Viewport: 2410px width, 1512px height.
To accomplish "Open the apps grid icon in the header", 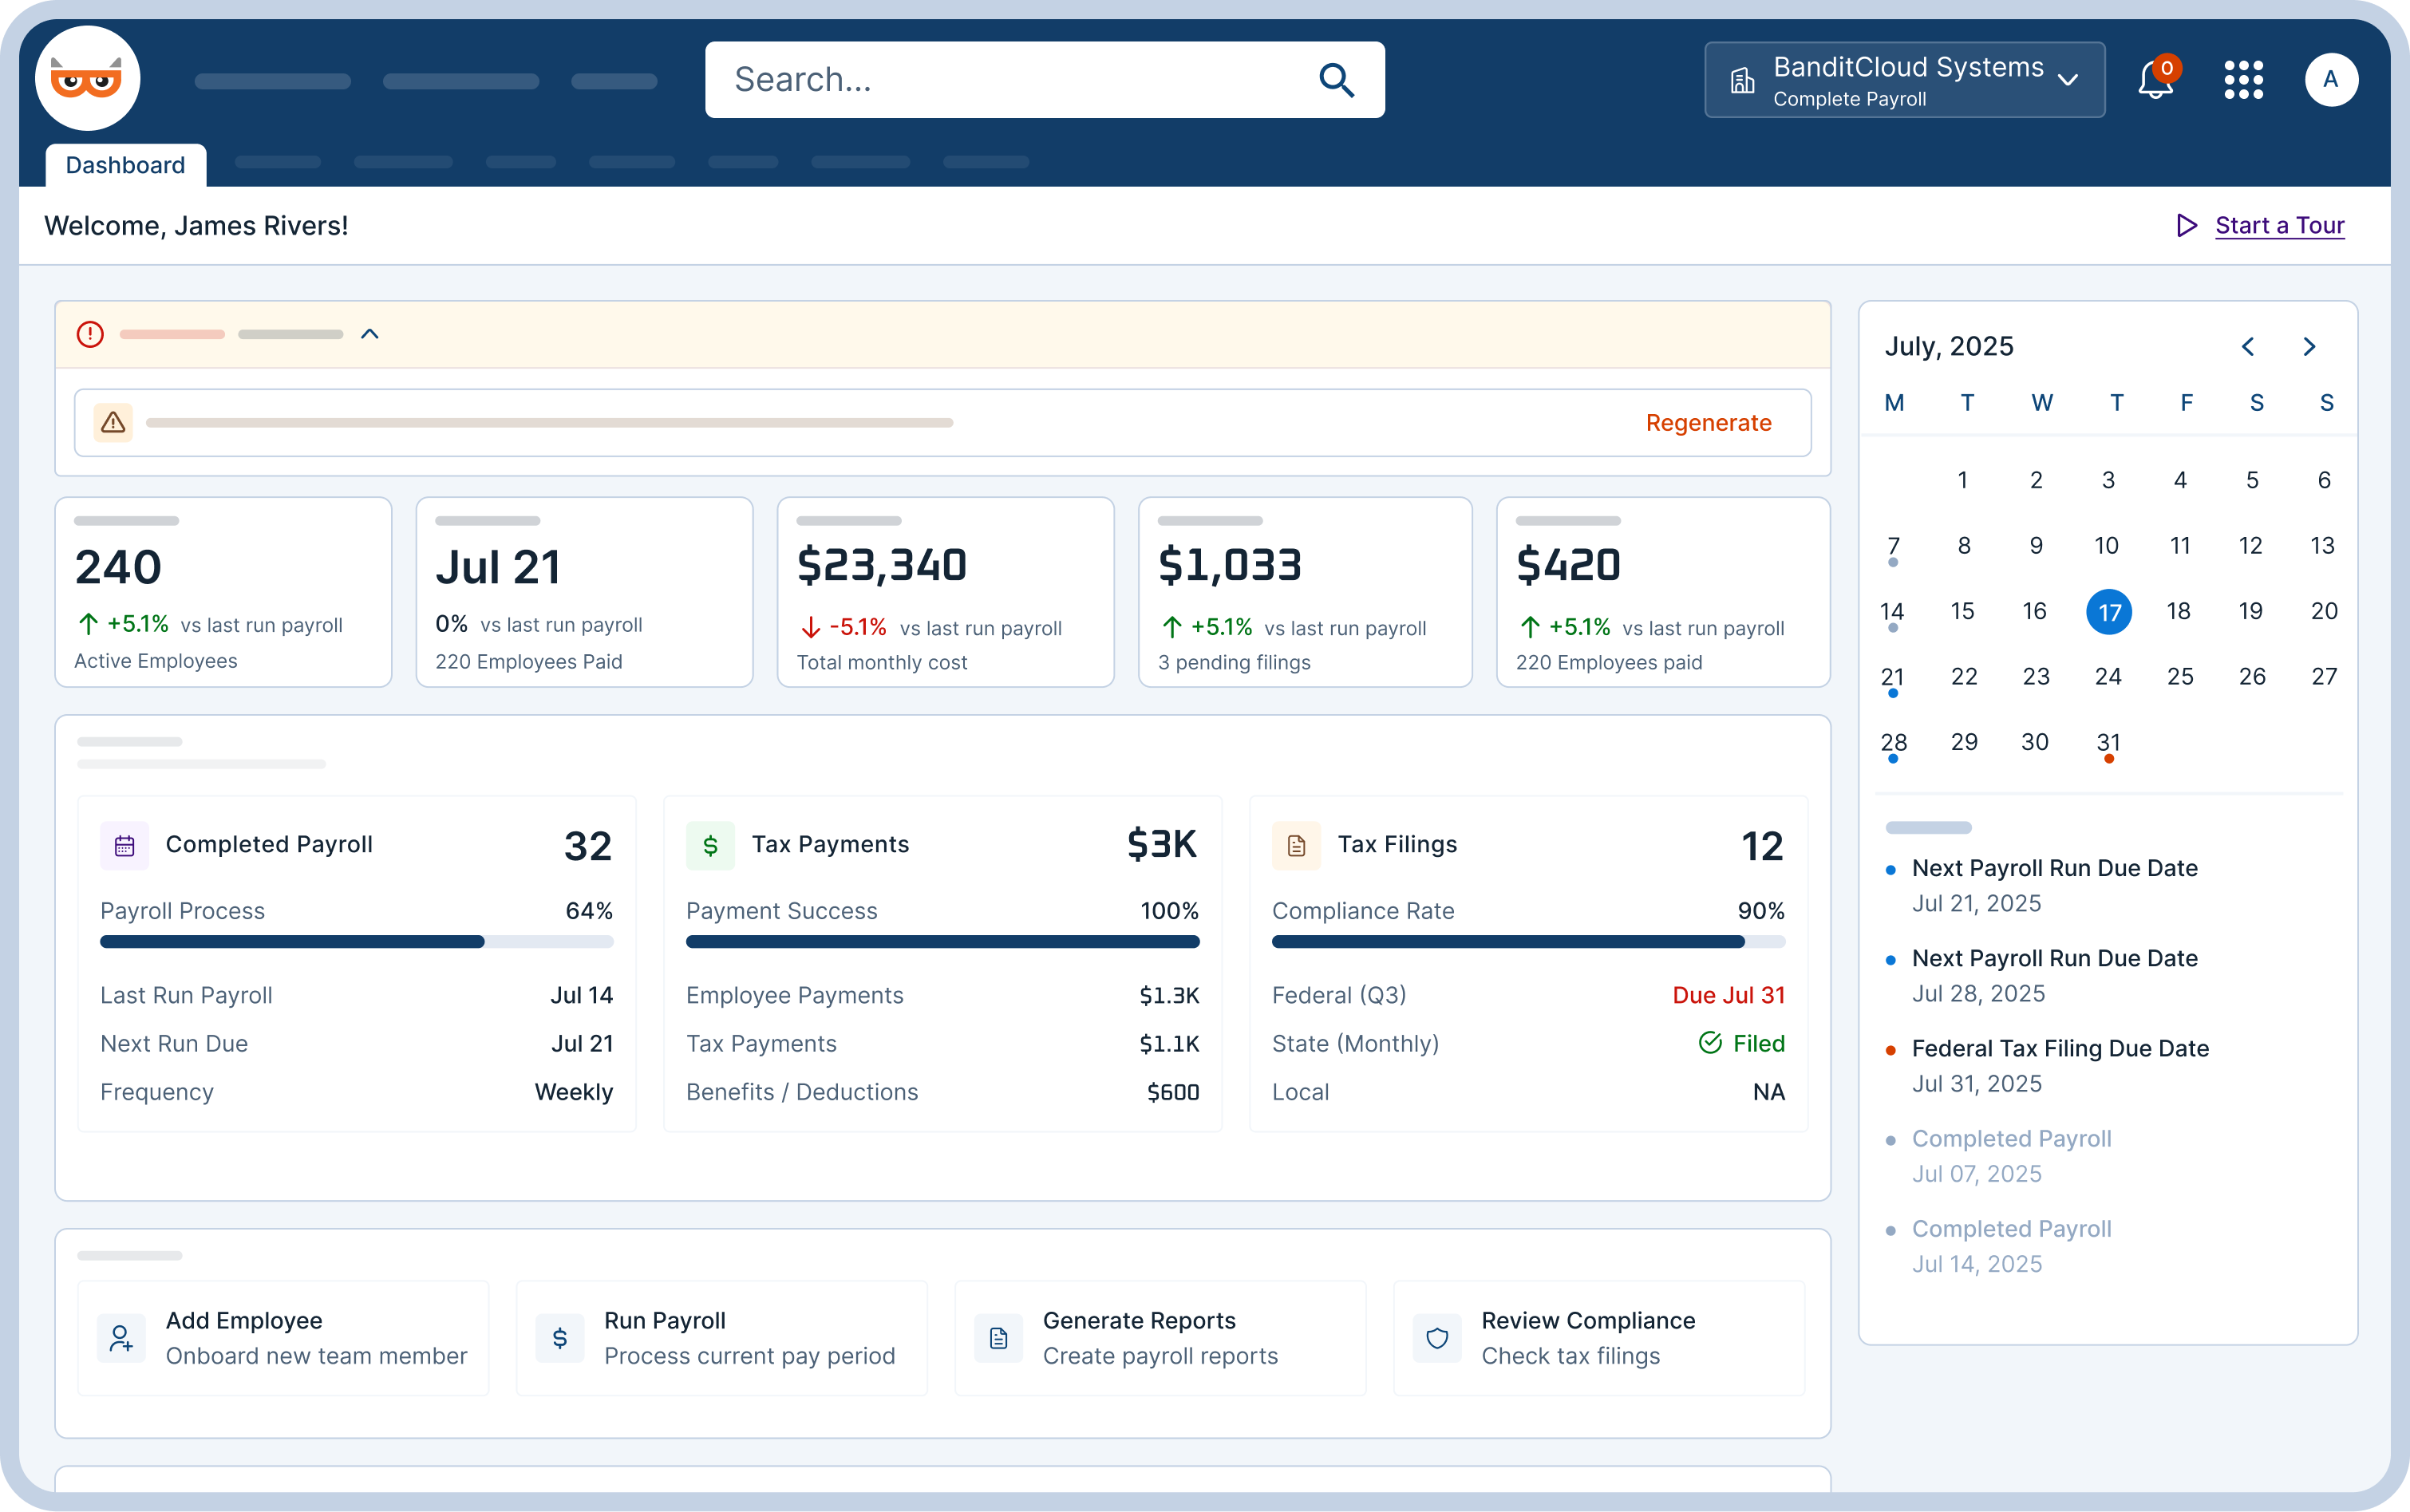I will pyautogui.click(x=2242, y=80).
